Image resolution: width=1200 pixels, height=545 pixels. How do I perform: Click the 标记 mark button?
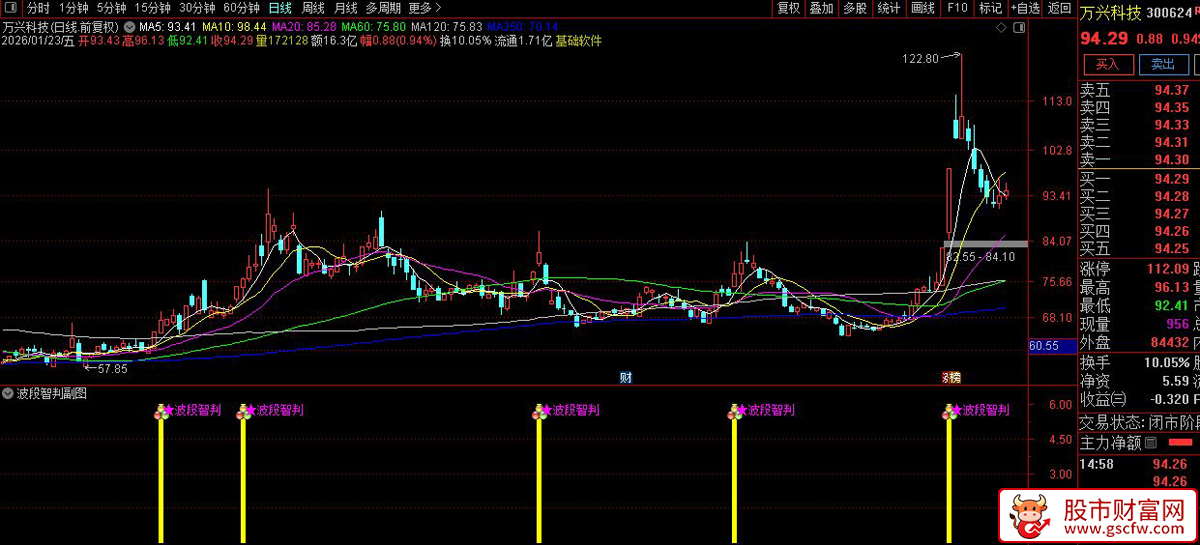click(x=990, y=8)
